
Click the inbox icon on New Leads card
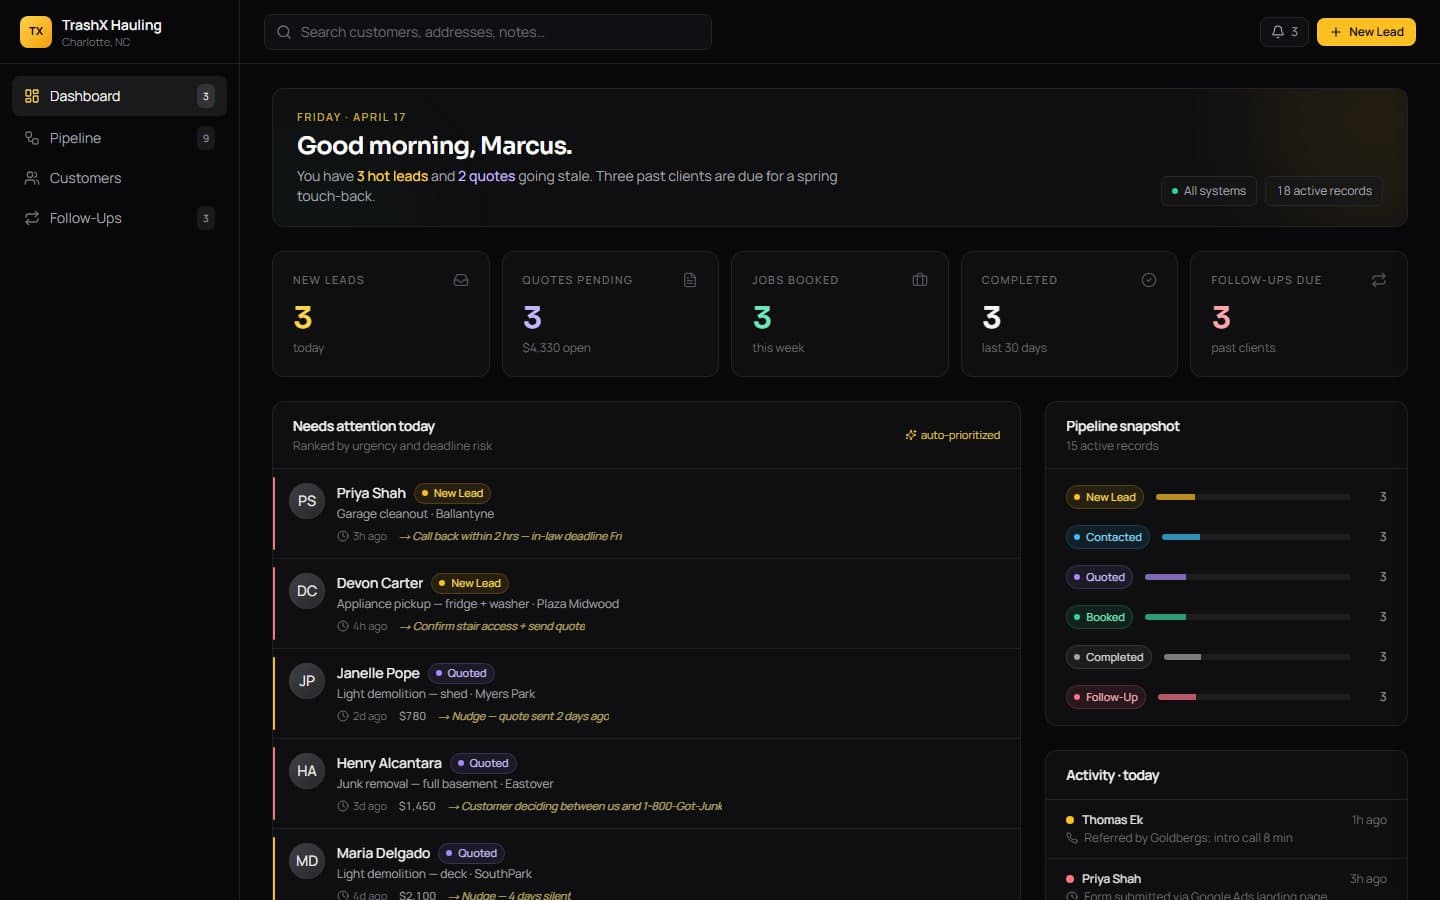461,280
